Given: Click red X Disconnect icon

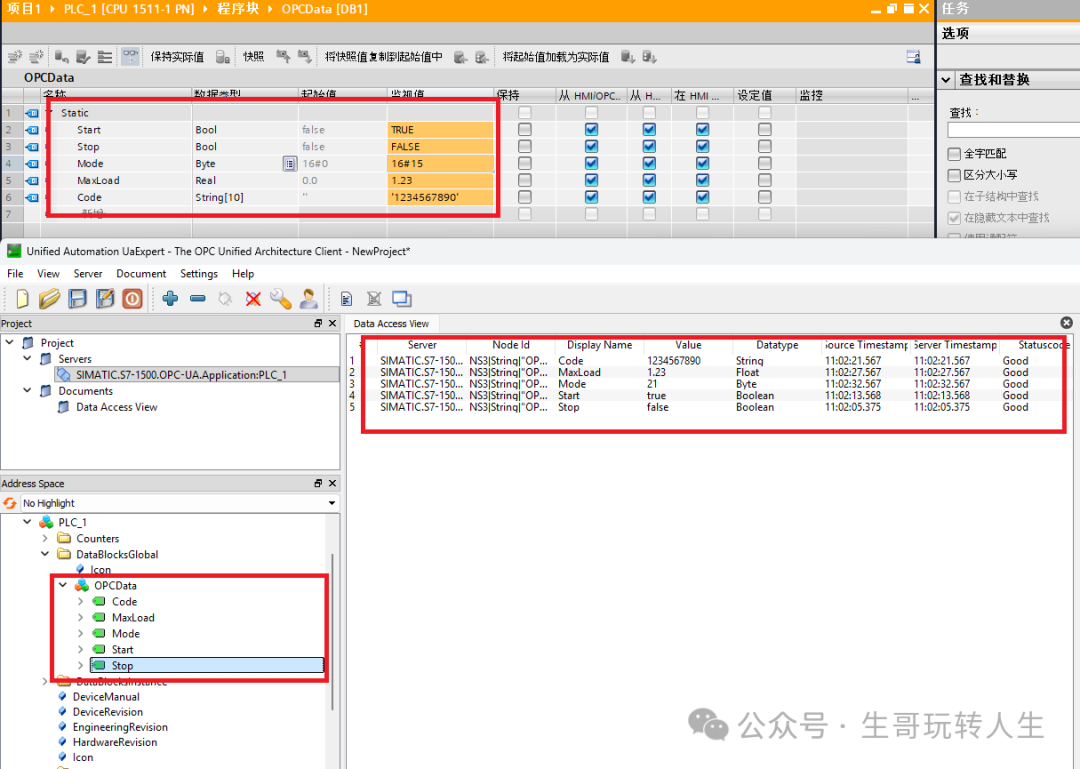Looking at the screenshot, I should (253, 298).
